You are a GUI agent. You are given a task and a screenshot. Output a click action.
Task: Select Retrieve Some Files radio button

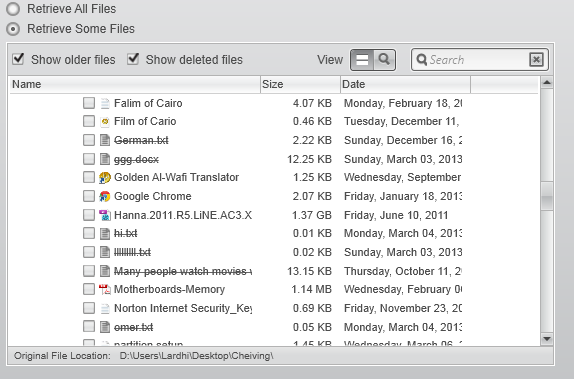pos(13,29)
